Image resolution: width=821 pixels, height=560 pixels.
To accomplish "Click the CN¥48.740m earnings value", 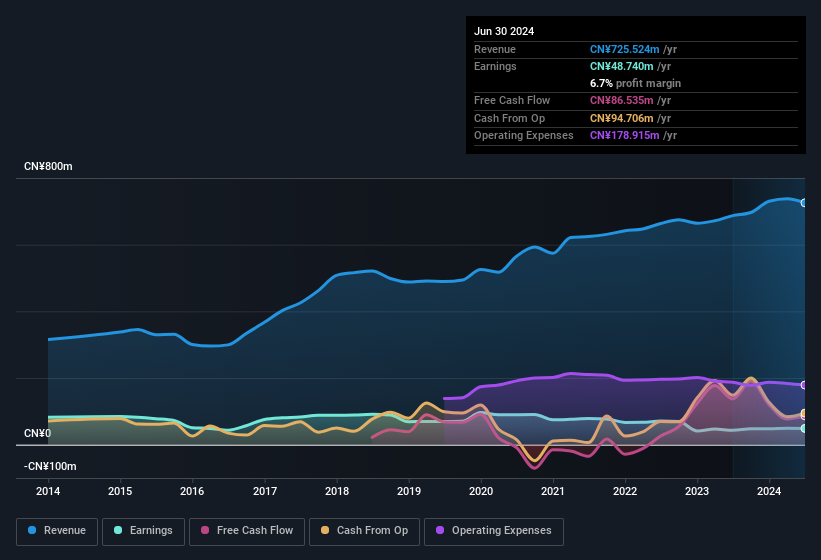I will [x=622, y=66].
